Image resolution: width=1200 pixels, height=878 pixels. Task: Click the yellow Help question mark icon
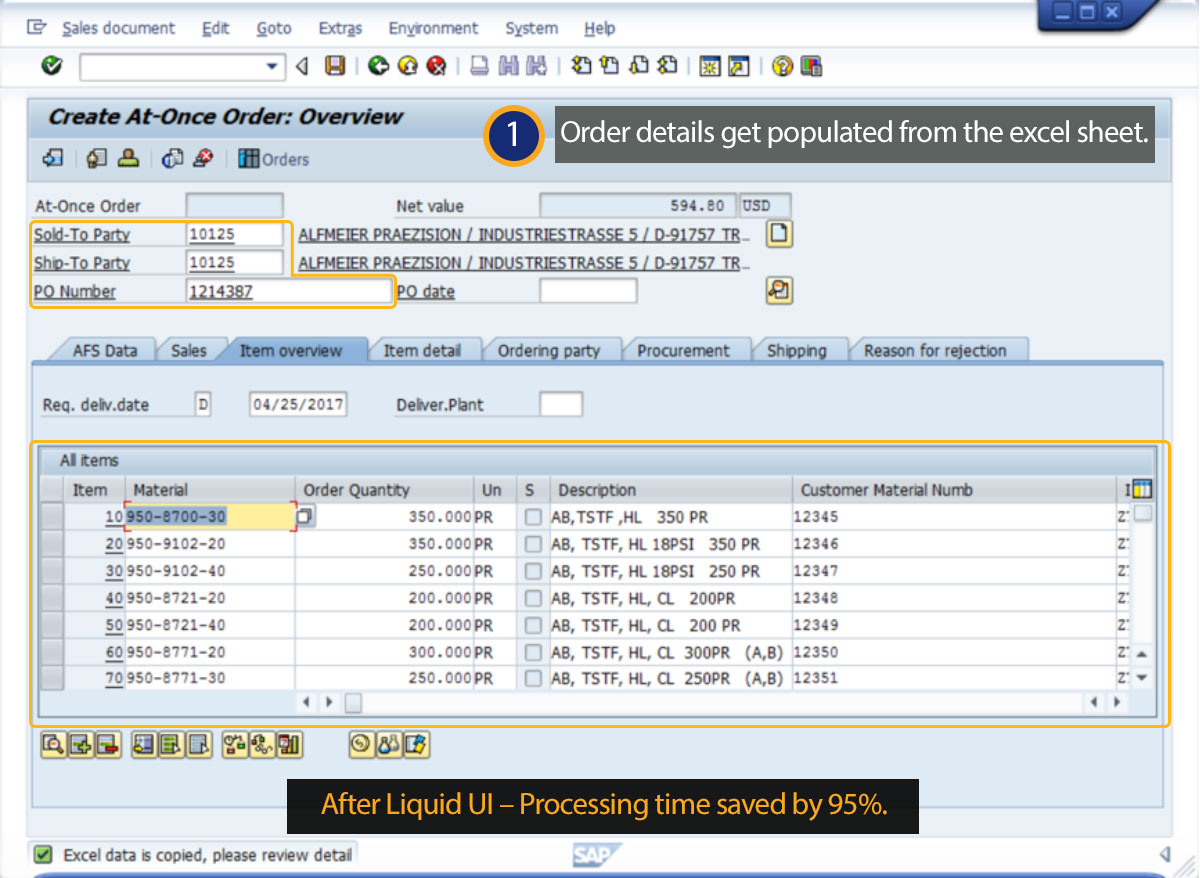coord(782,67)
